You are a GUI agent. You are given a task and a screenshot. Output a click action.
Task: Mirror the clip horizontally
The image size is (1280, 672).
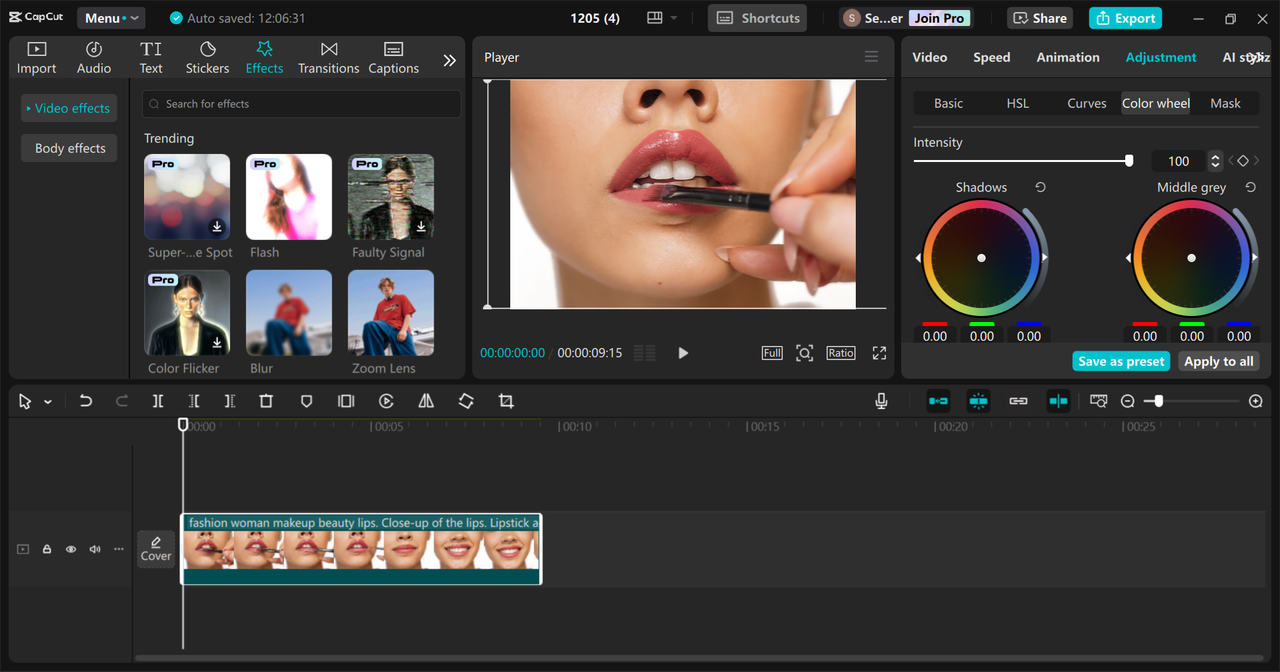point(426,401)
